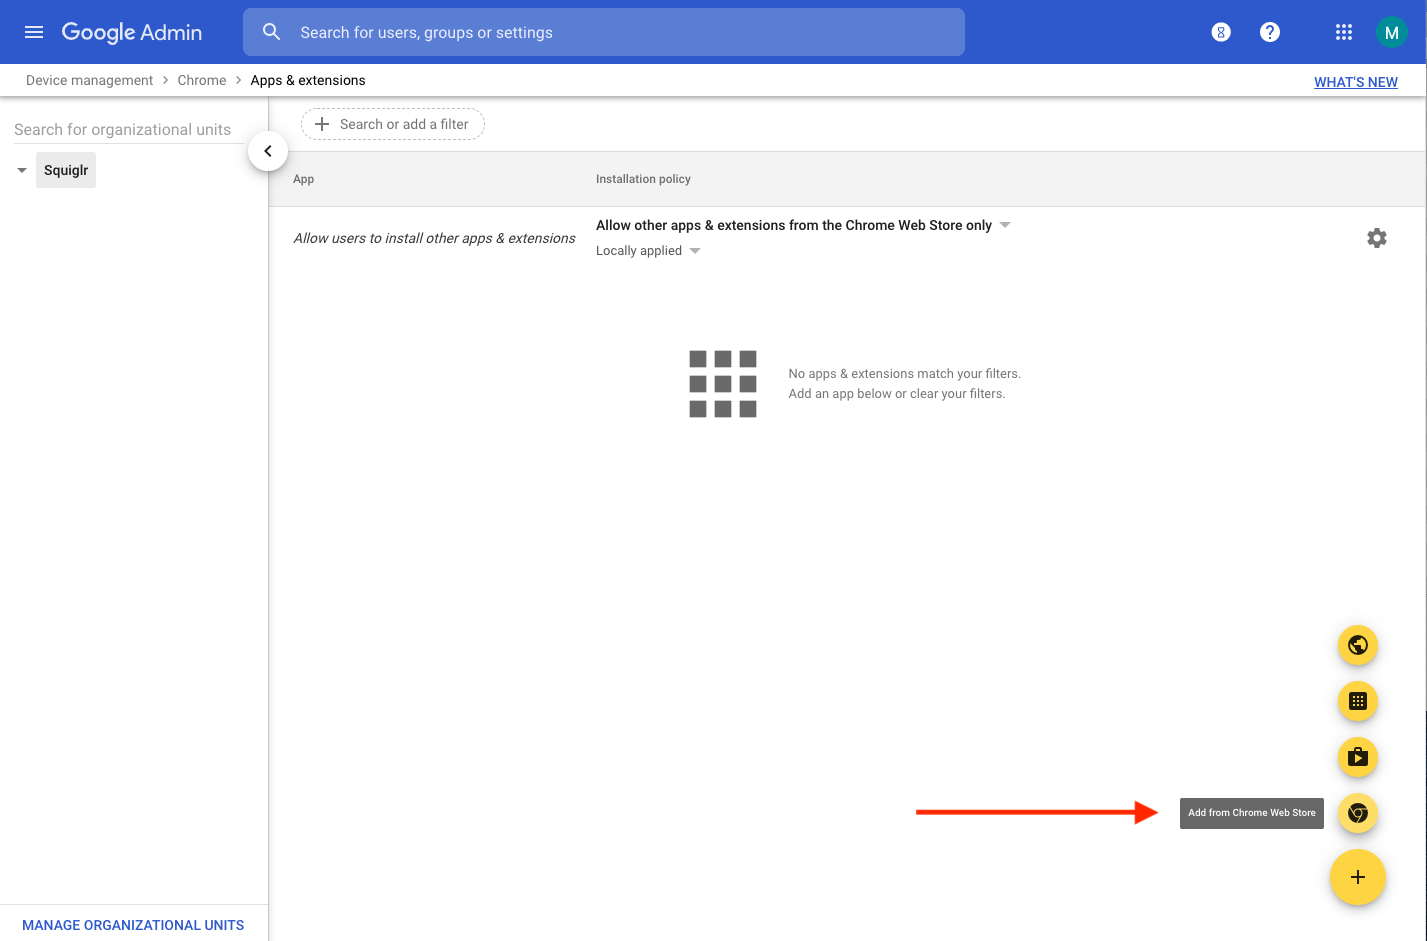The height and width of the screenshot is (941, 1427).
Task: Open the main hamburger menu
Action: [x=34, y=32]
